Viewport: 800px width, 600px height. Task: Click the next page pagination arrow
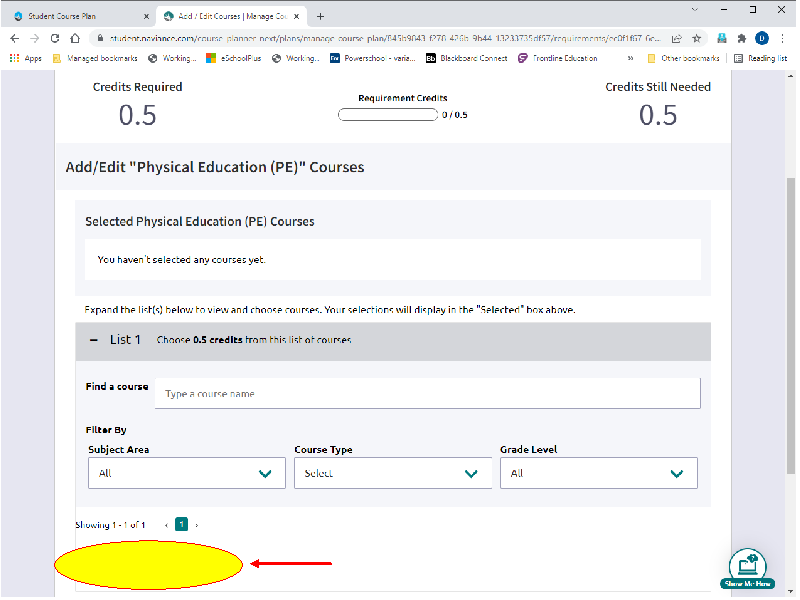tap(197, 525)
